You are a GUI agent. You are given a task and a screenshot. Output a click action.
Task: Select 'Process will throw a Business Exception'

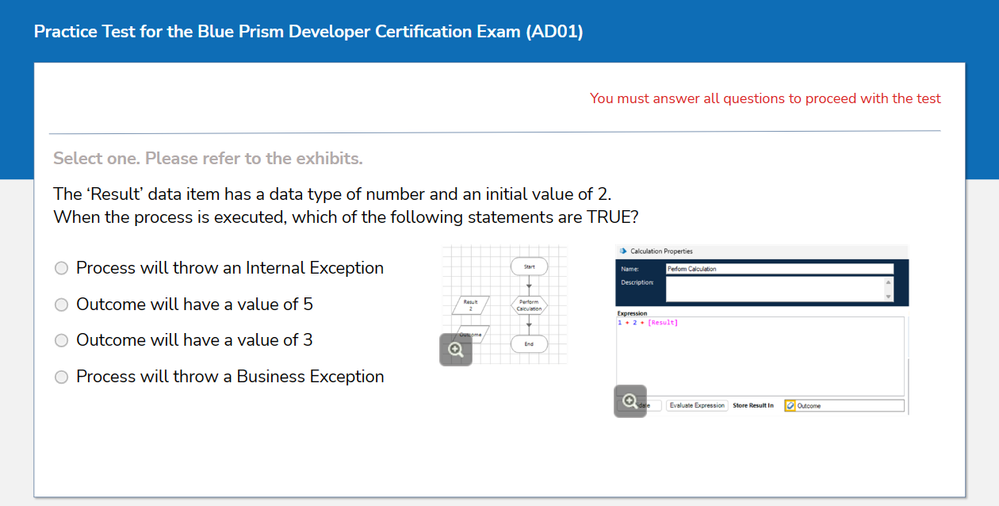pyautogui.click(x=62, y=377)
